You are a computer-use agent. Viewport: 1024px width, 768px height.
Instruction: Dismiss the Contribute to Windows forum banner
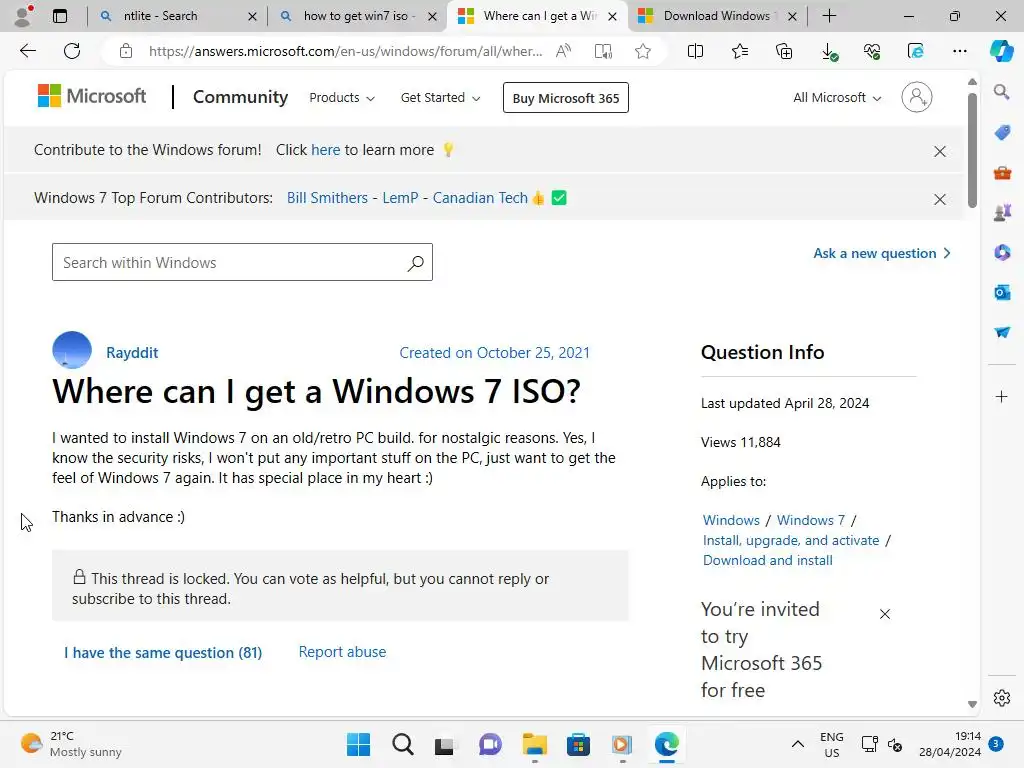click(x=940, y=152)
